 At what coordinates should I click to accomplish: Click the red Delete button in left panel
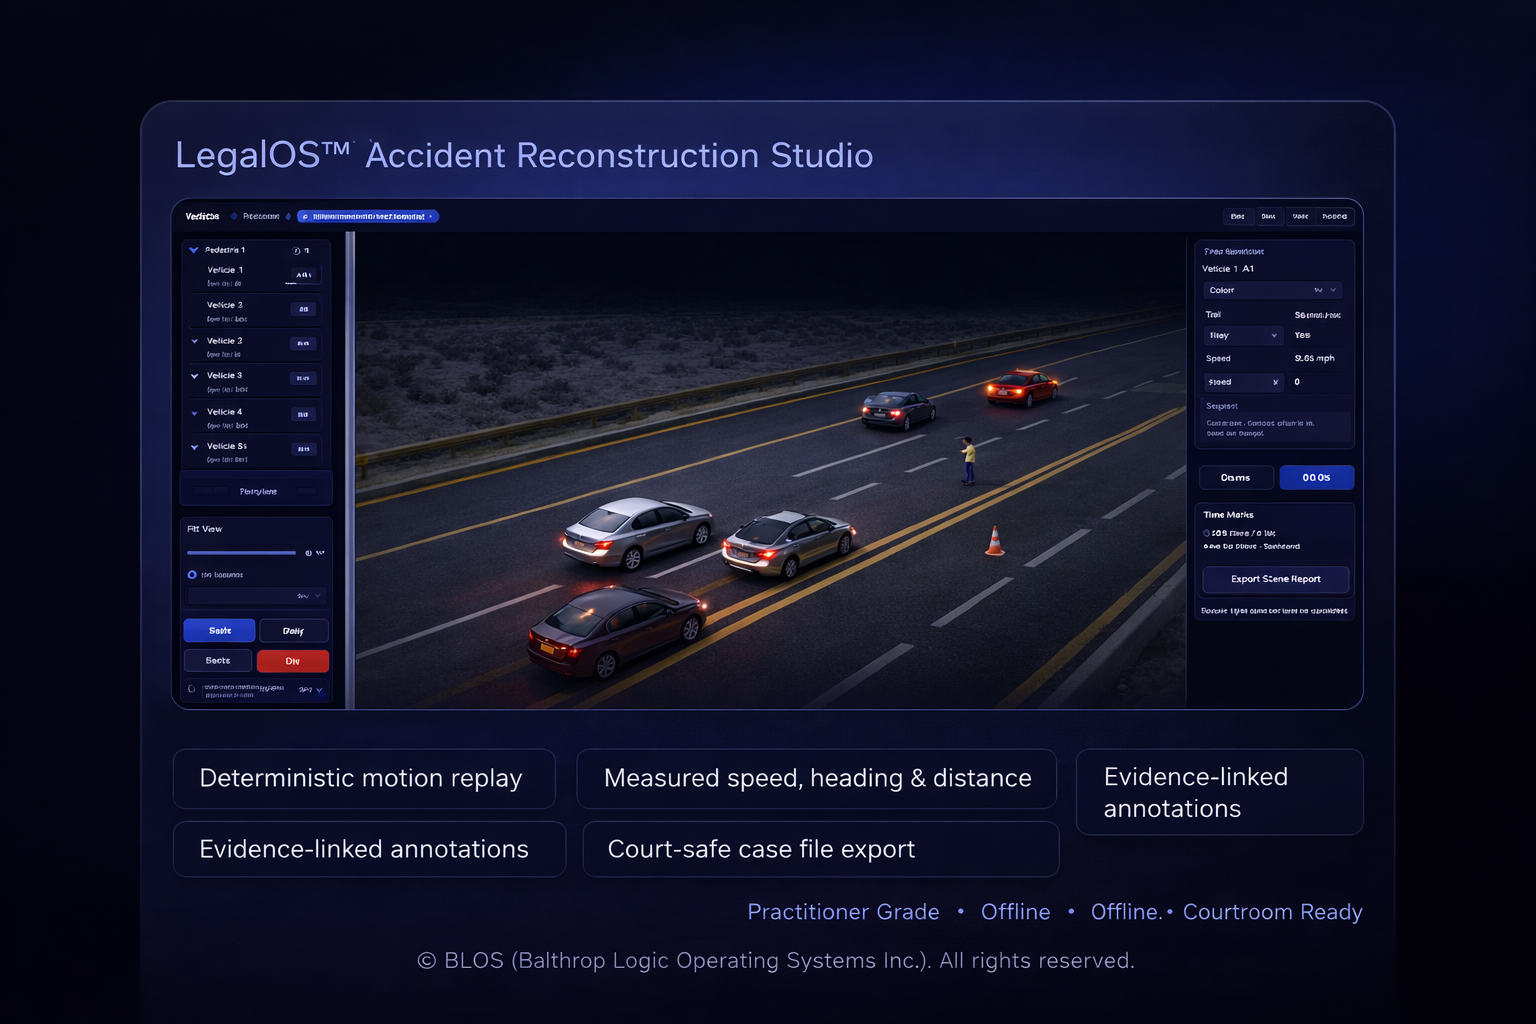[x=293, y=661]
